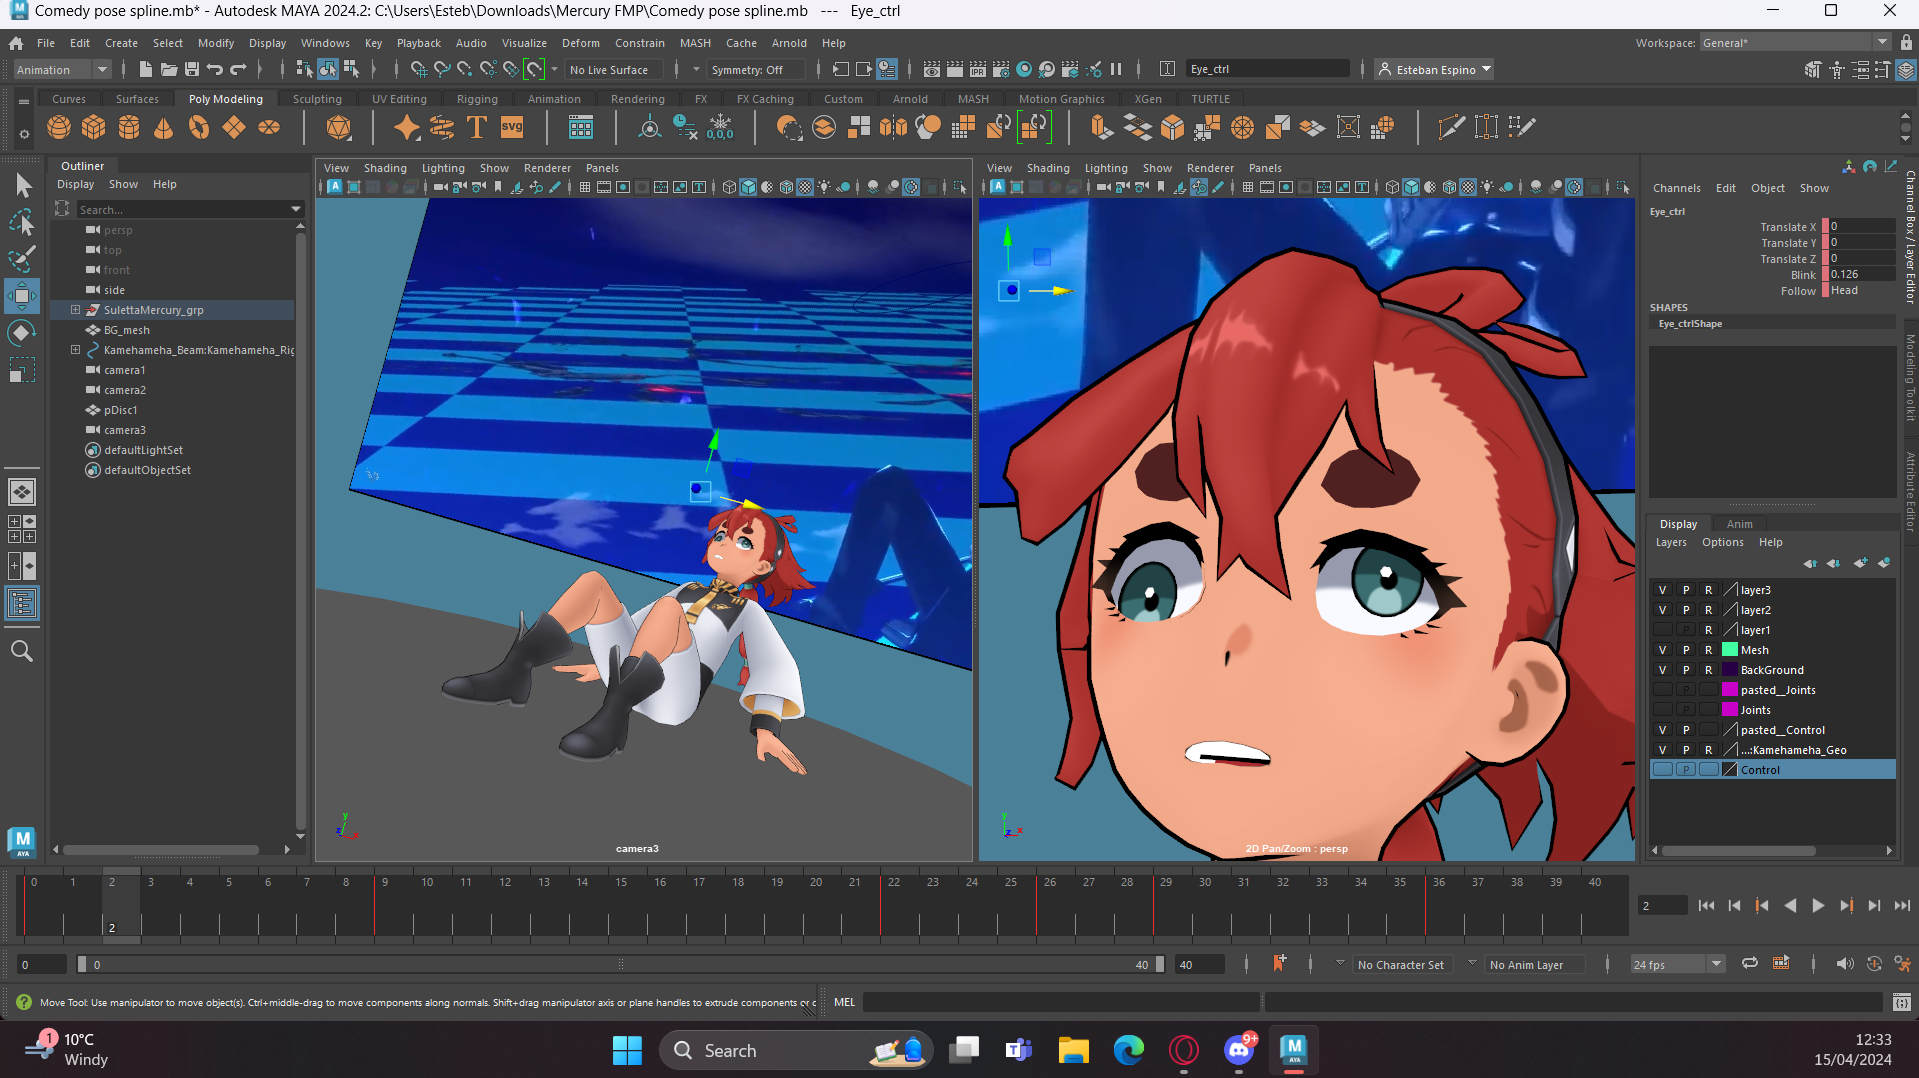The height and width of the screenshot is (1078, 1919).
Task: Click the Undo arrow icon
Action: tap(215, 69)
